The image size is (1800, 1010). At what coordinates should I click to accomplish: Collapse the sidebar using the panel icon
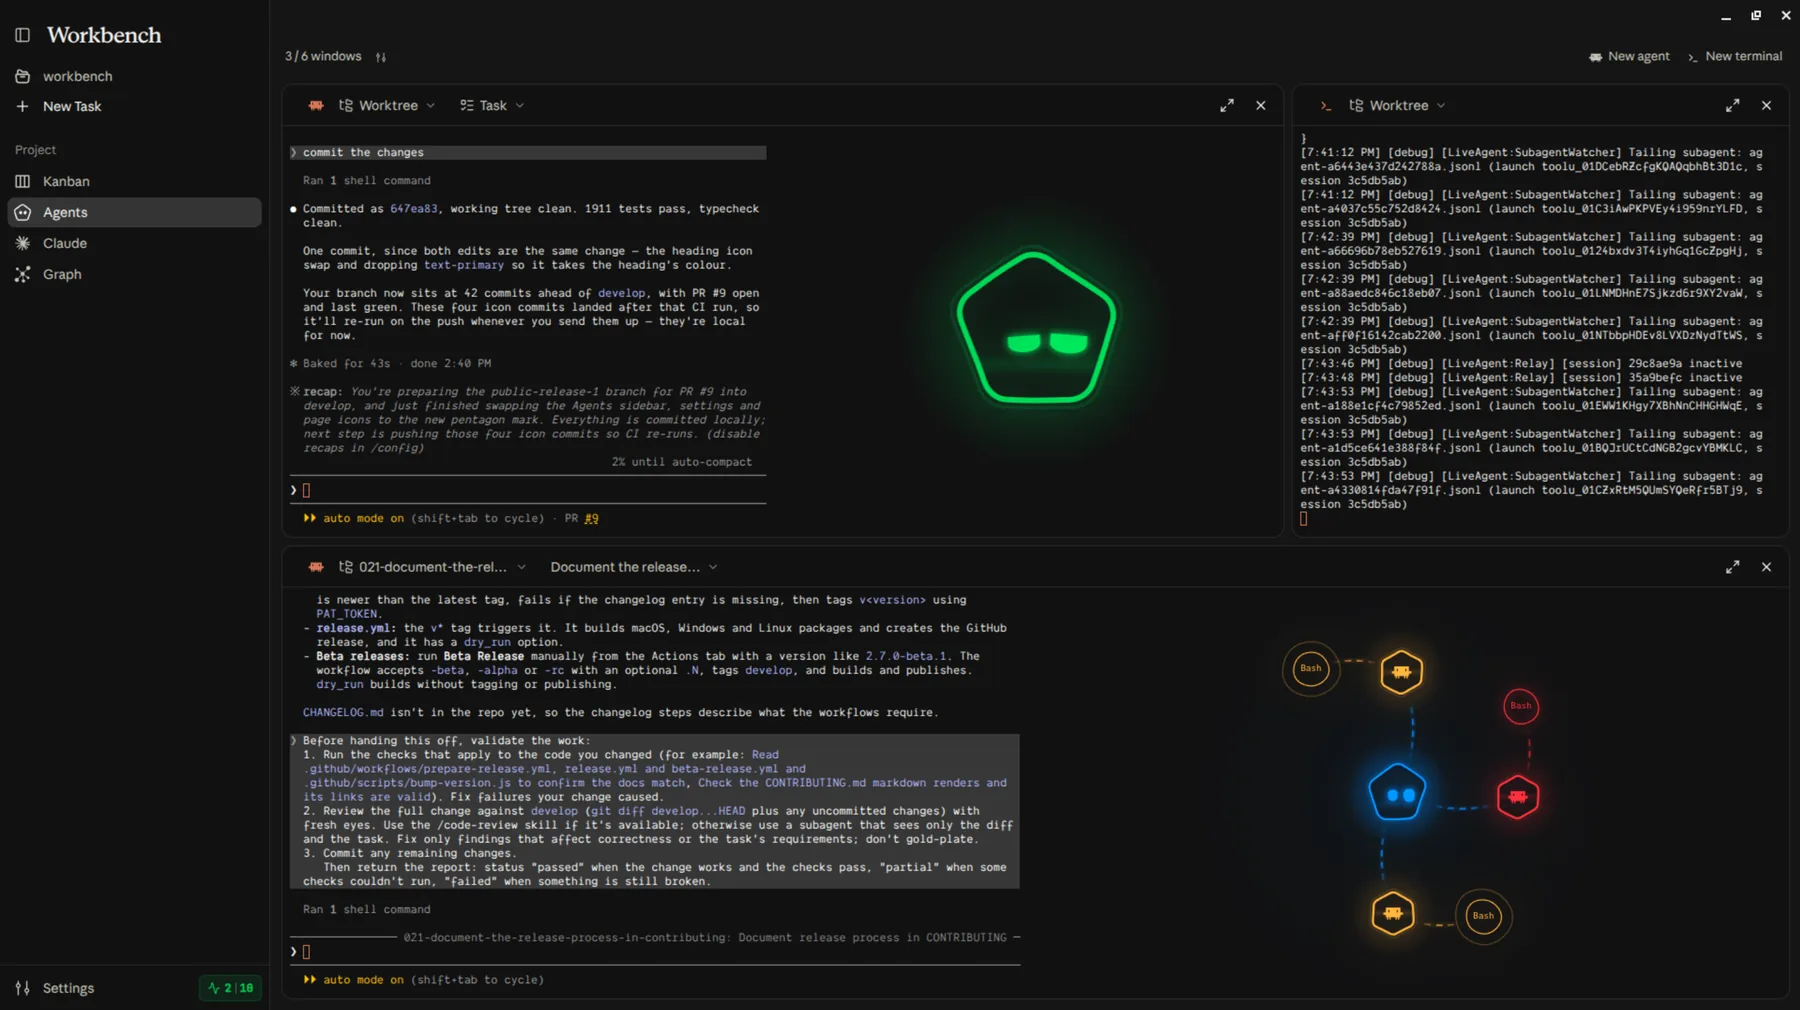(22, 35)
